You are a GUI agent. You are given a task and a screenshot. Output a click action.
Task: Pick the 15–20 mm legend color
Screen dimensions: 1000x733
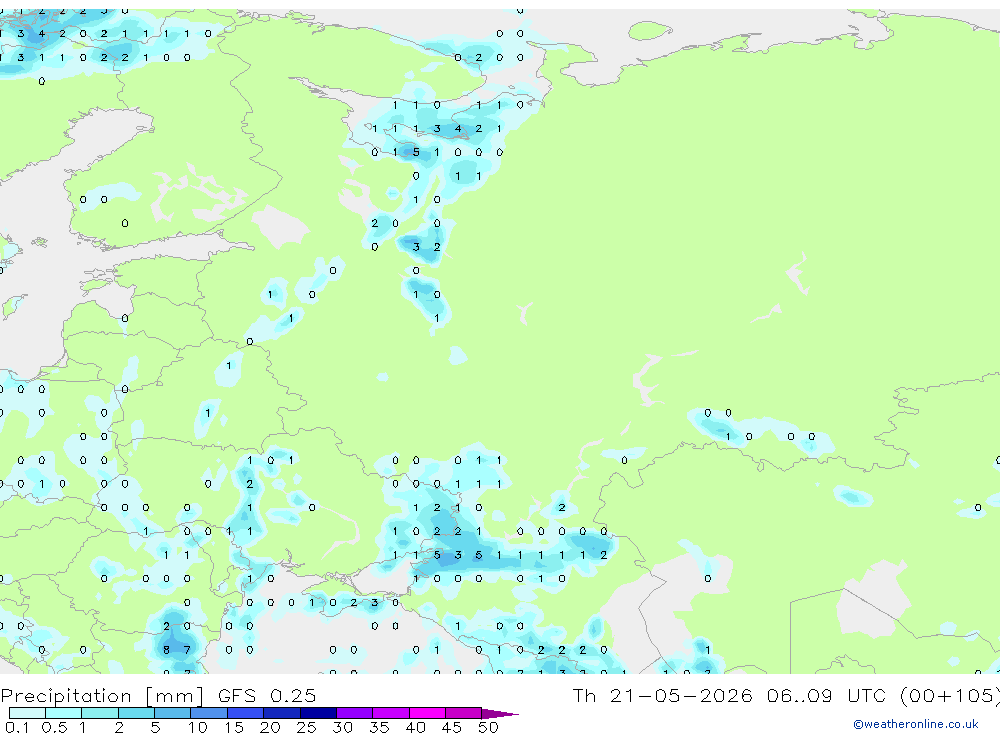pyautogui.click(x=246, y=713)
